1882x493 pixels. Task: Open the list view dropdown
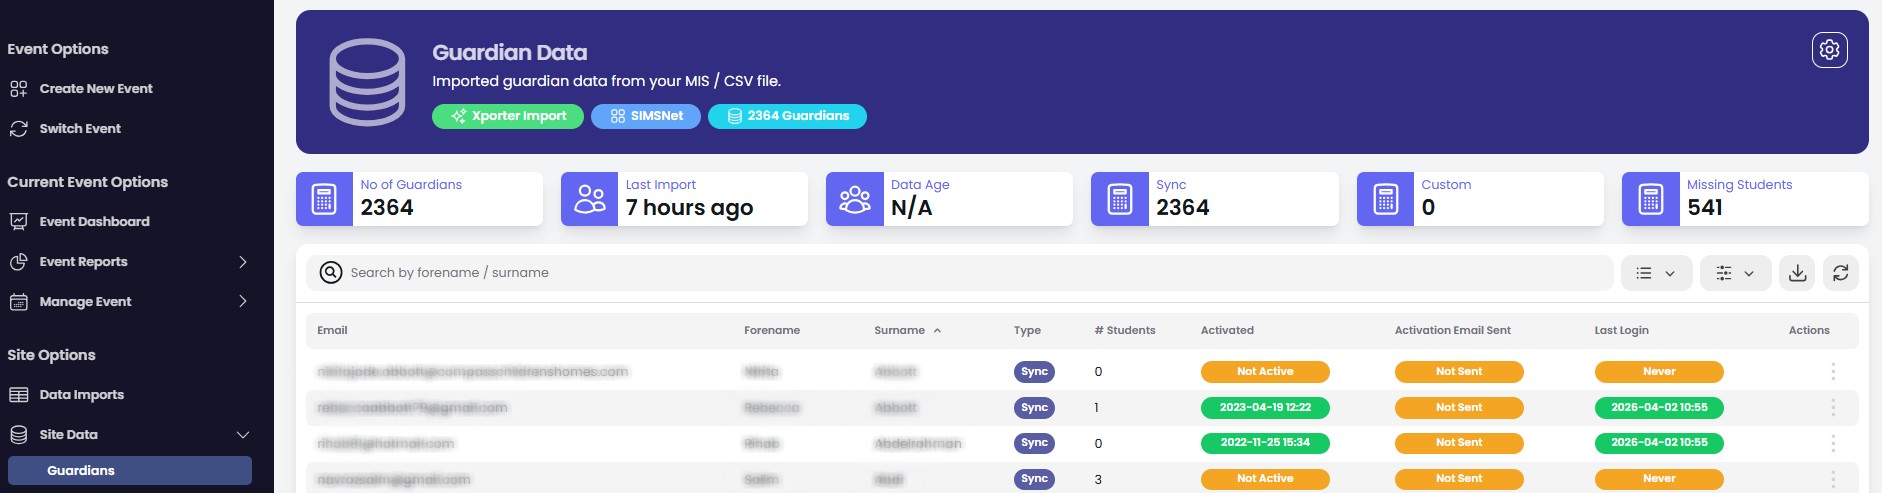1656,273
